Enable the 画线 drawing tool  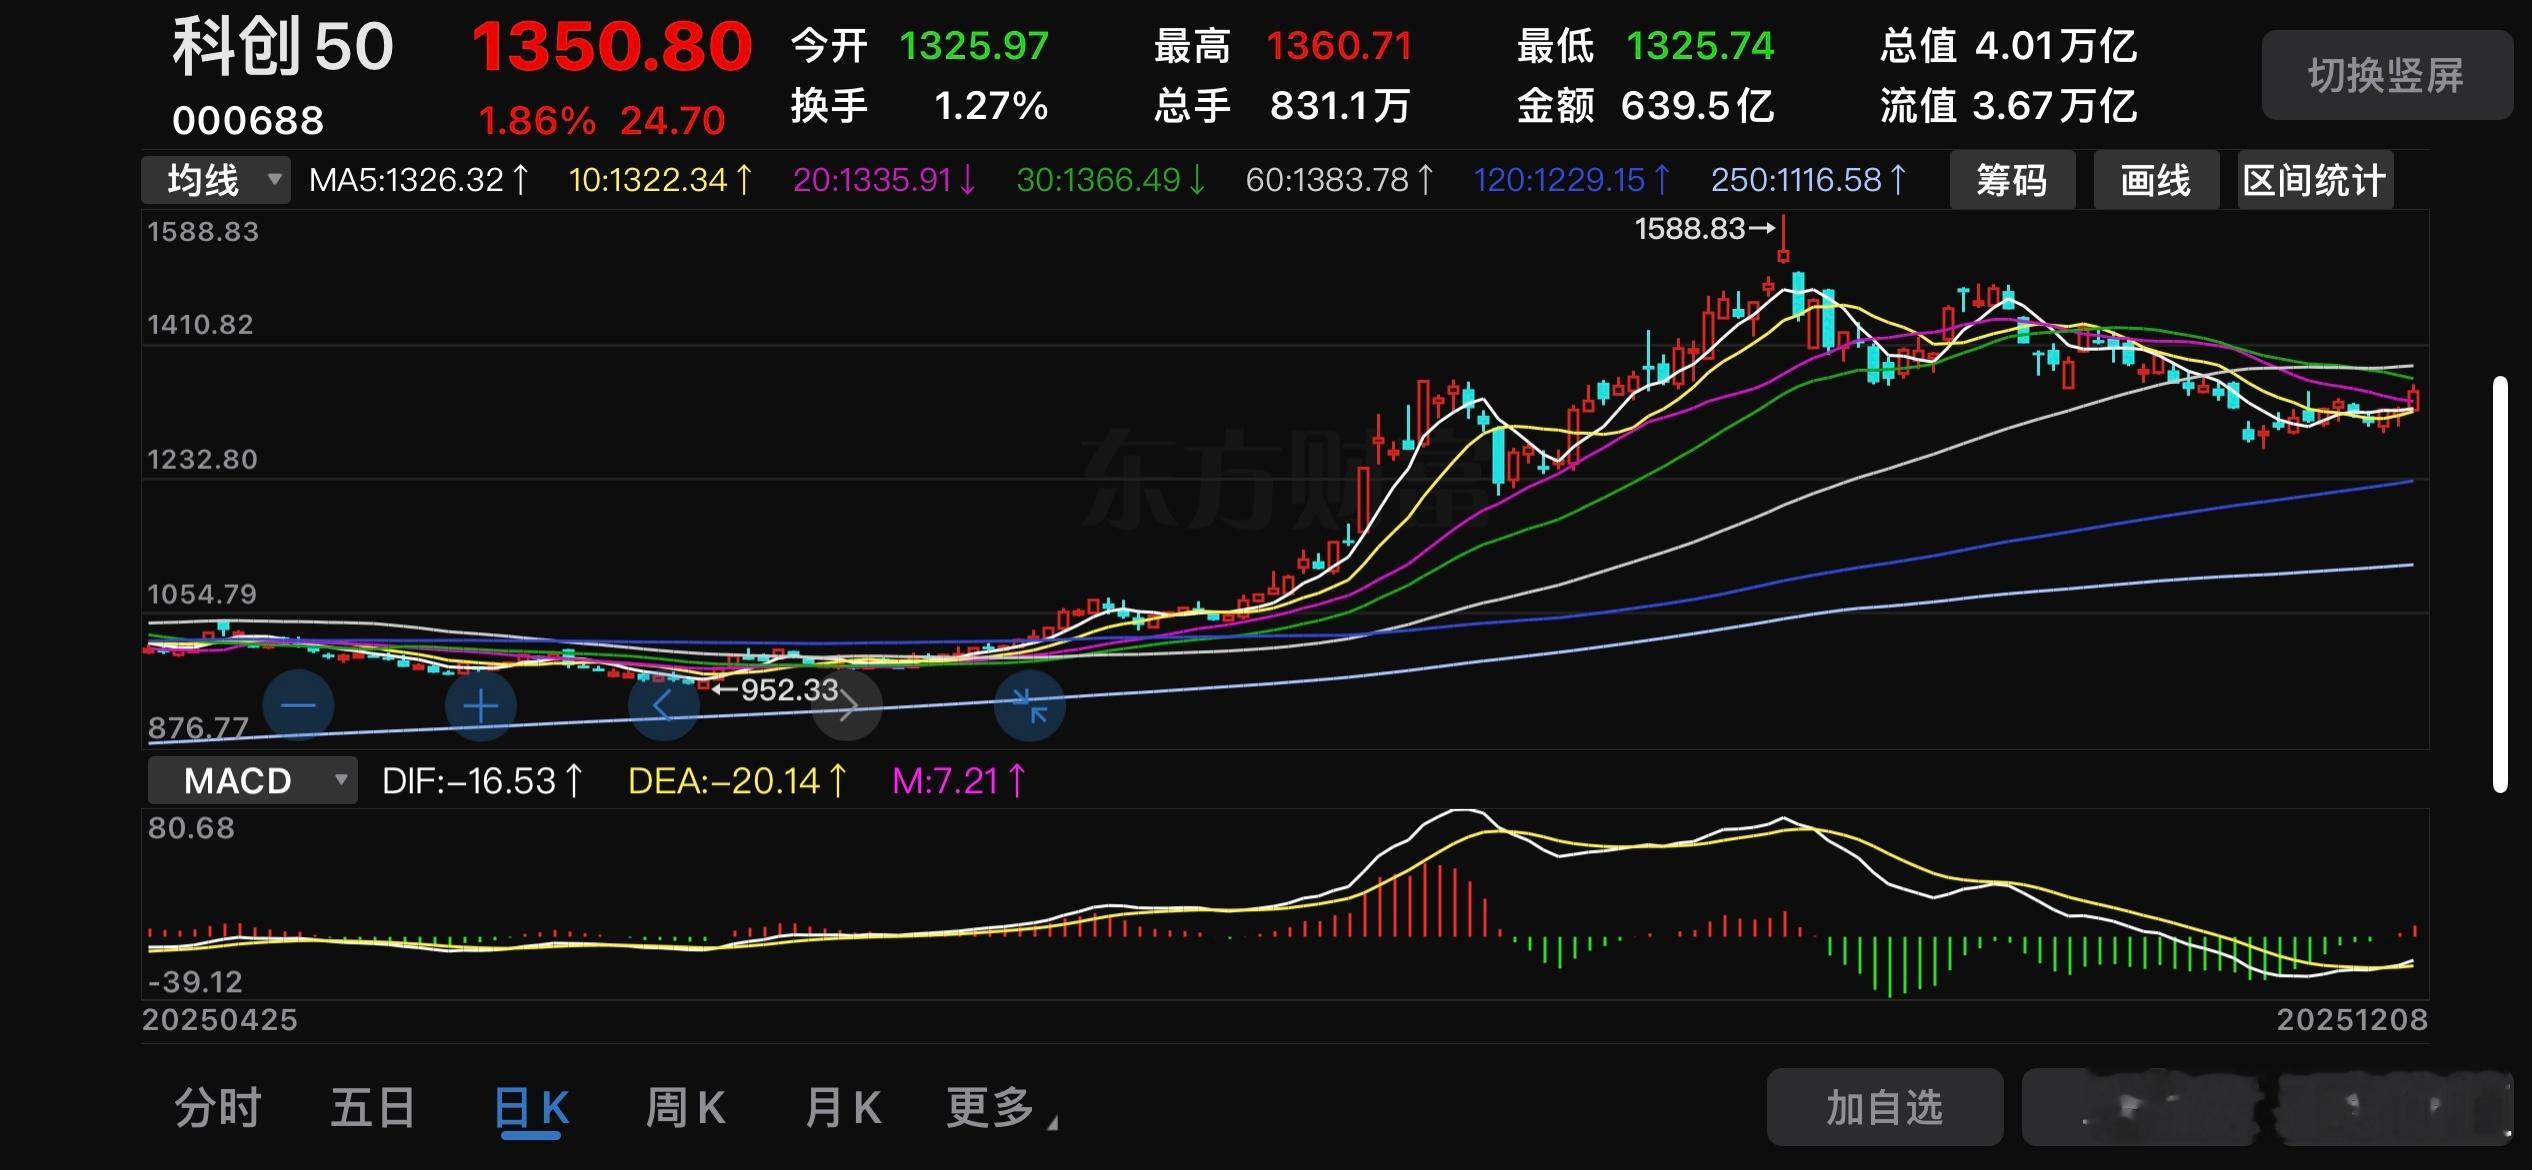(2156, 180)
